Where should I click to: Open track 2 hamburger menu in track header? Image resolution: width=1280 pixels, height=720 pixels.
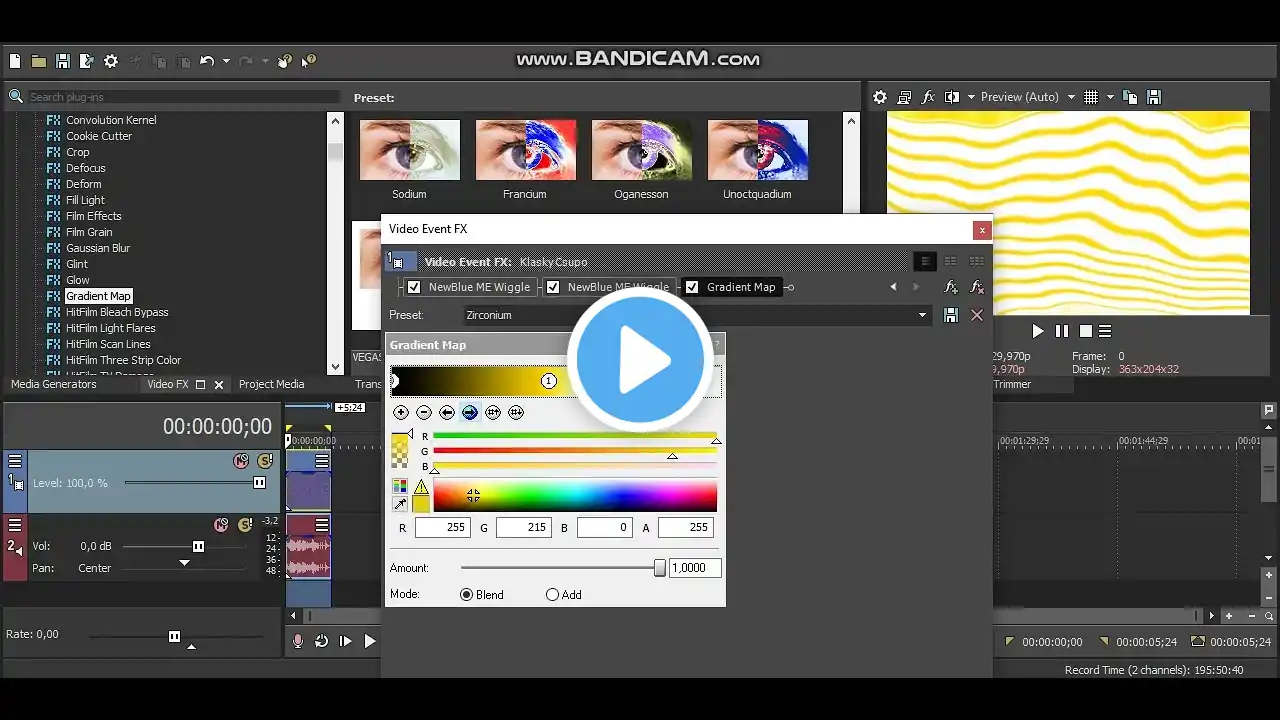point(15,525)
